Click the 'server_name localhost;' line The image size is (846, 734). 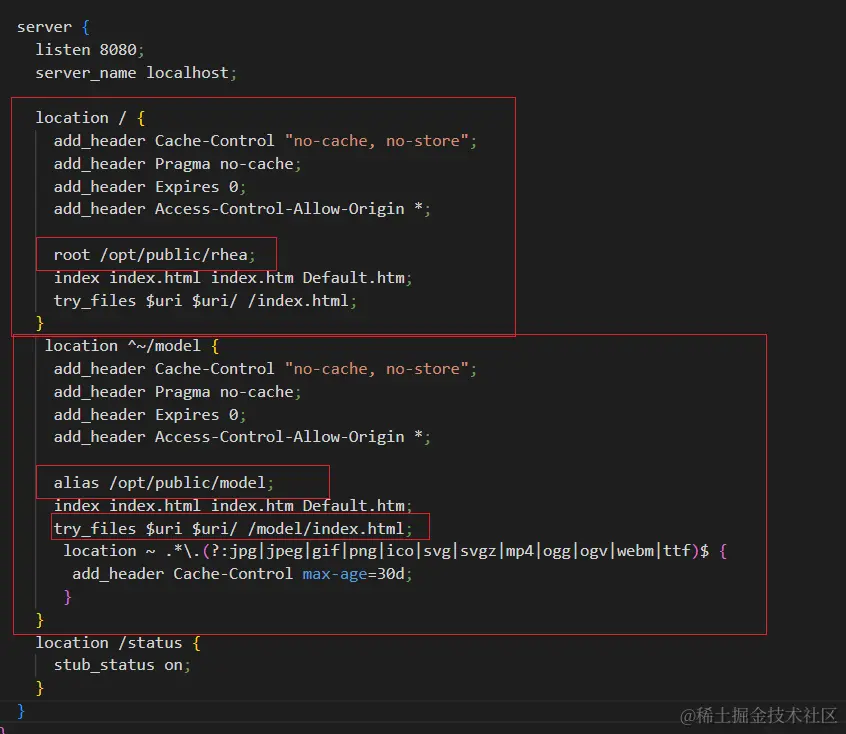point(136,73)
